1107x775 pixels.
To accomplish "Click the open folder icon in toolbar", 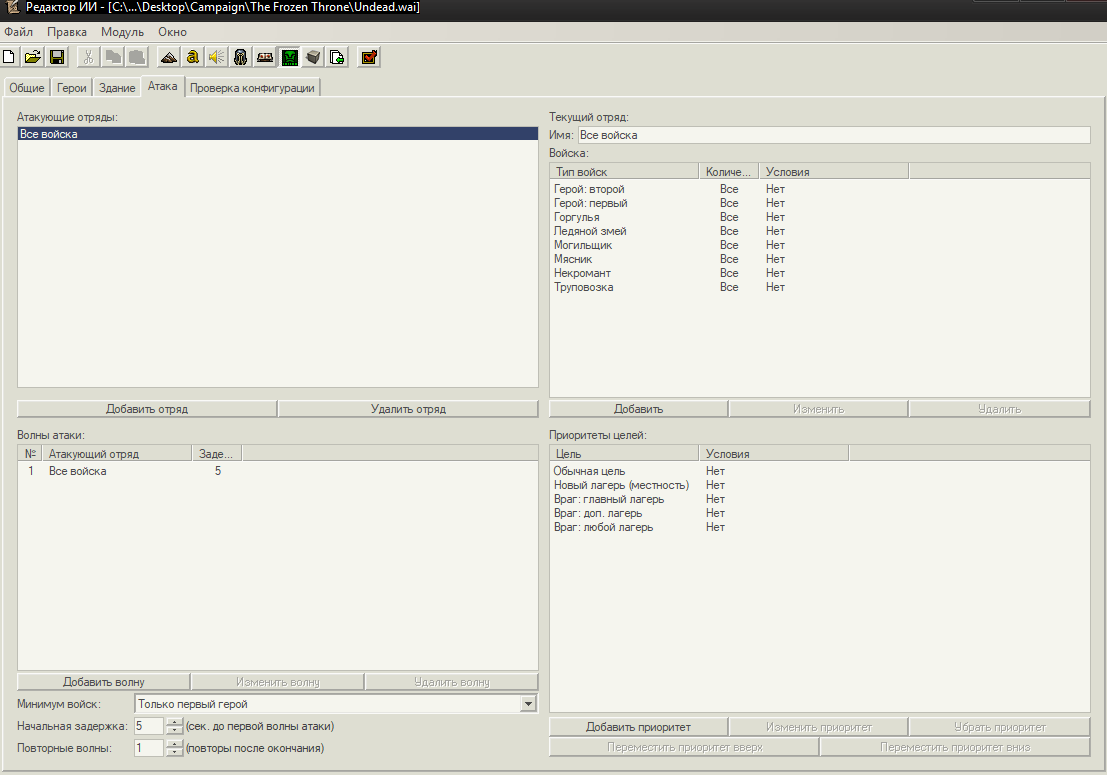I will (33, 57).
